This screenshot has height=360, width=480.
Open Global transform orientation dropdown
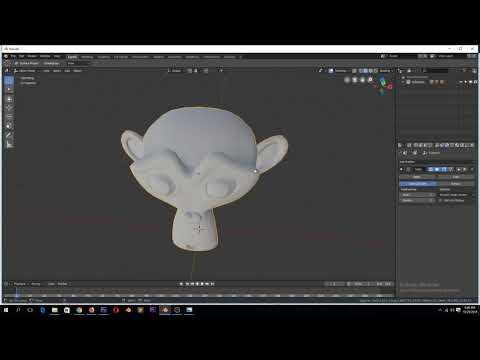(x=176, y=71)
